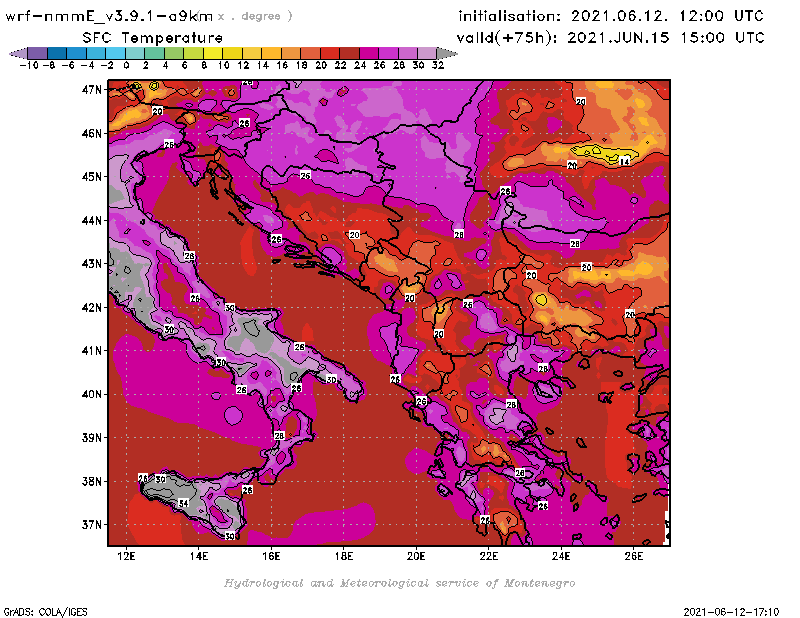Screen dimensions: 800x618
Task: Click the 0 value on the colorbar scale
Action: (126, 65)
